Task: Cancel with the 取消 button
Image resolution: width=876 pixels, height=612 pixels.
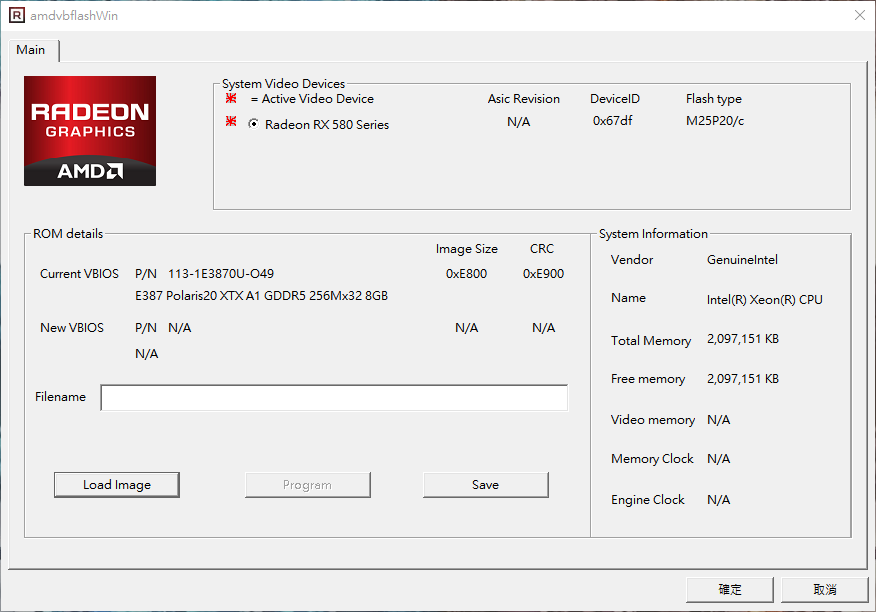Action: coord(825,590)
